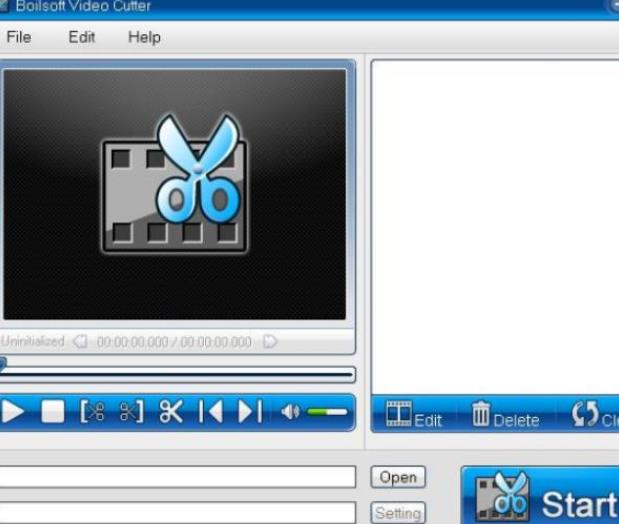Click the video seek bar

tap(180, 375)
